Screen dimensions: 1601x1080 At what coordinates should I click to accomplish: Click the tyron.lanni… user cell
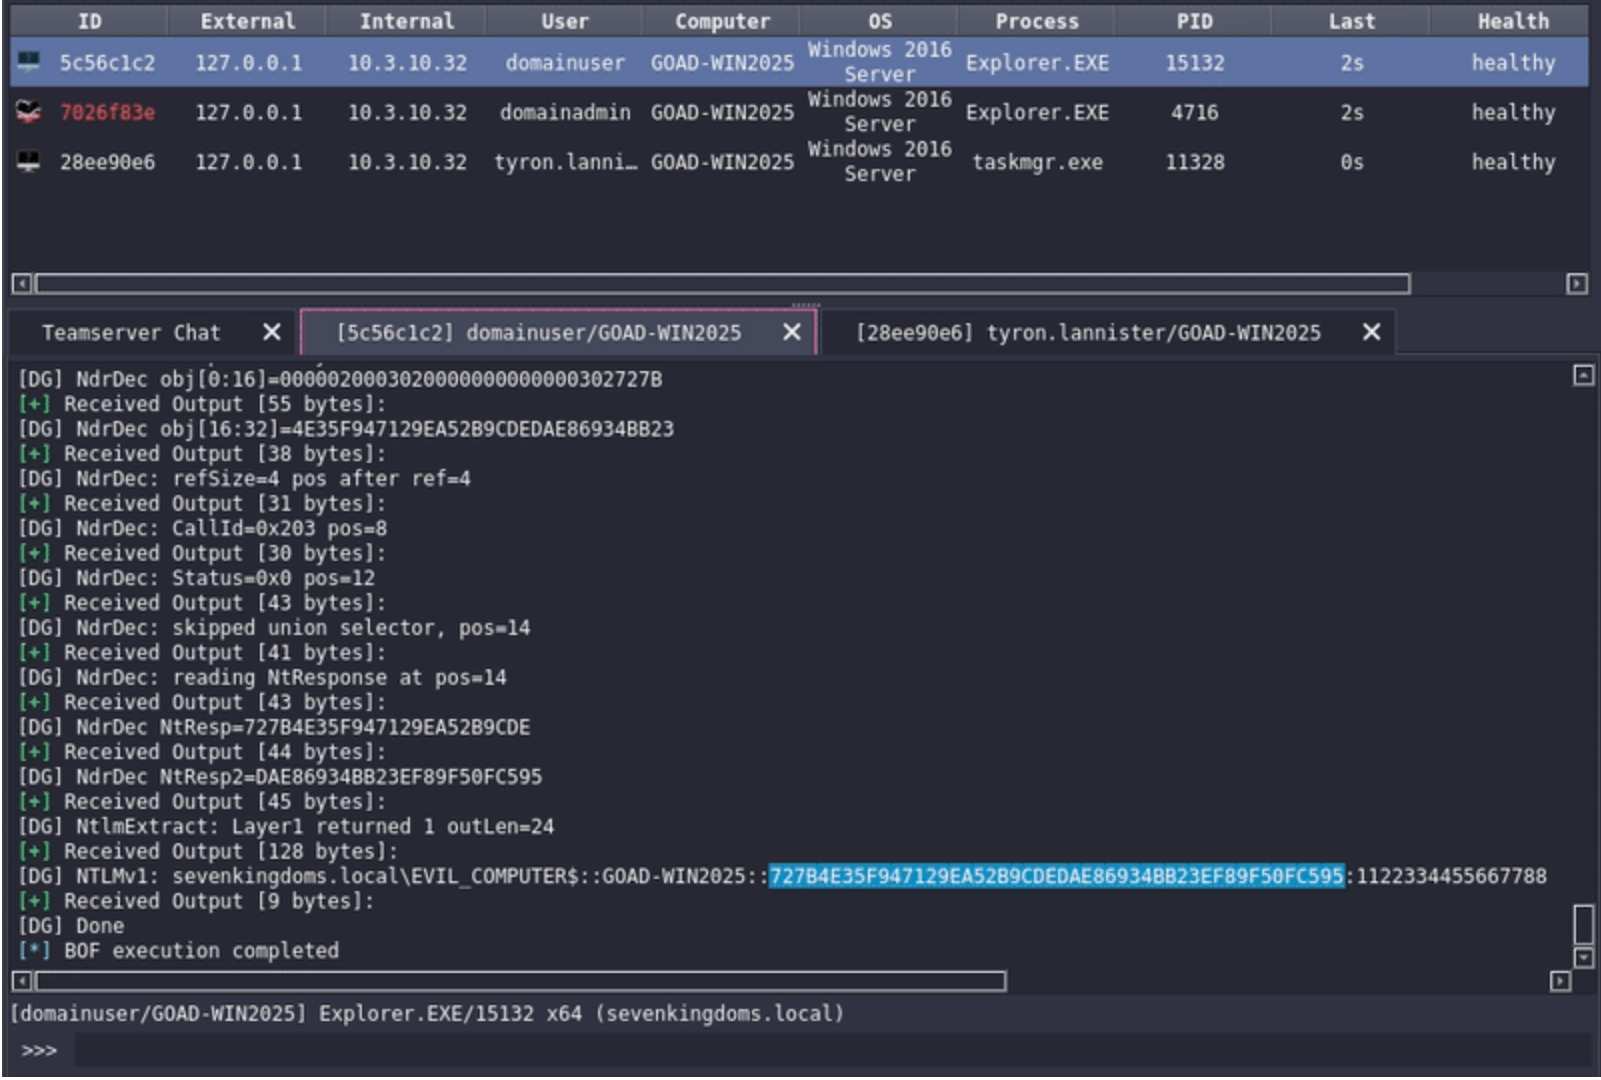(x=565, y=161)
